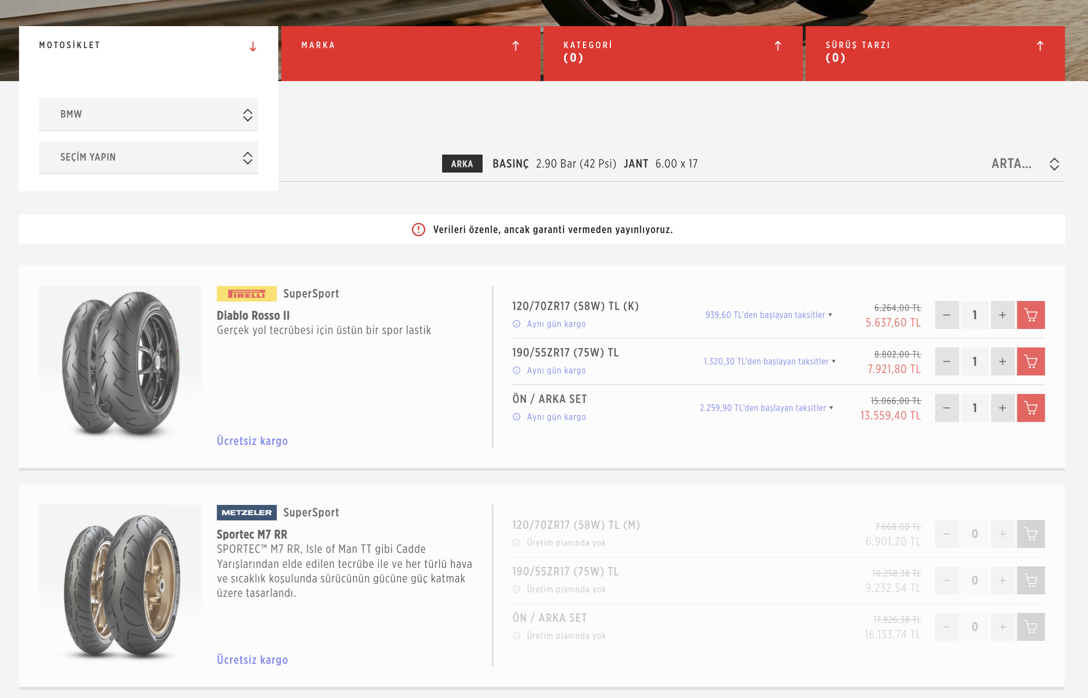Expand installment options from 939,60 TL
Image resolution: width=1089 pixels, height=698 pixels.
(x=768, y=315)
